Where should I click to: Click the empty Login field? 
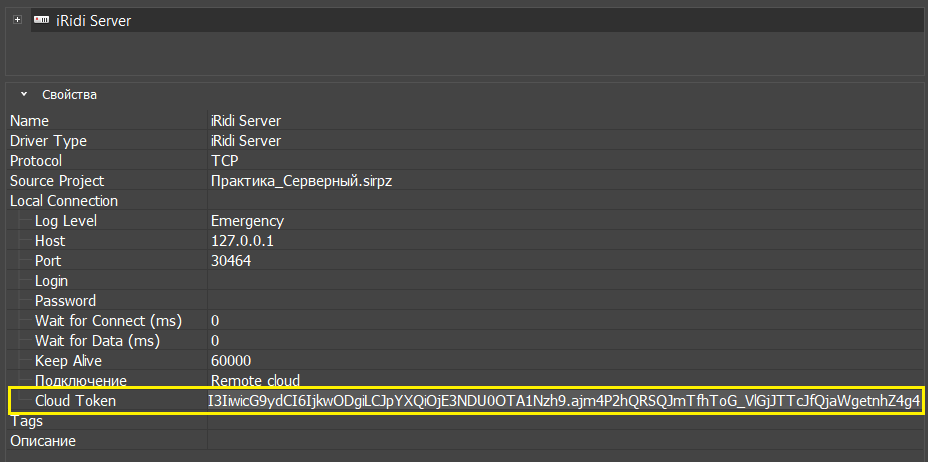coord(560,281)
